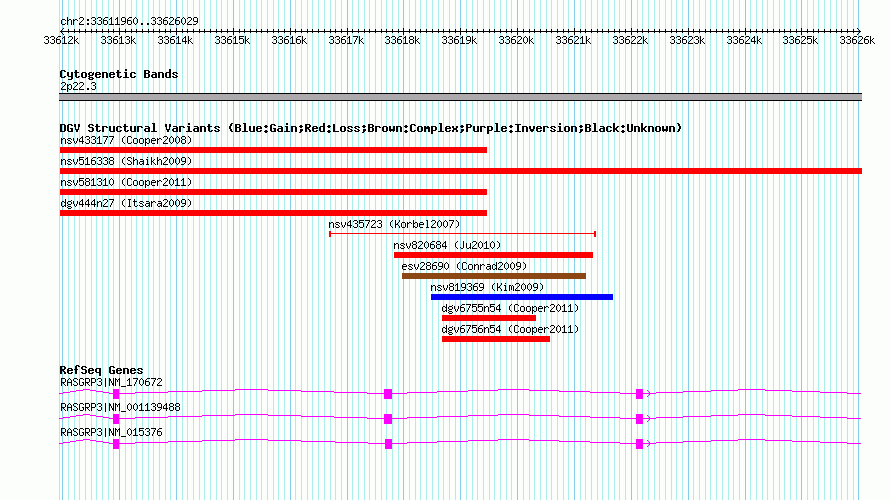890x500 pixels.
Task: Click the 33626k ruler label
Action: (857, 40)
